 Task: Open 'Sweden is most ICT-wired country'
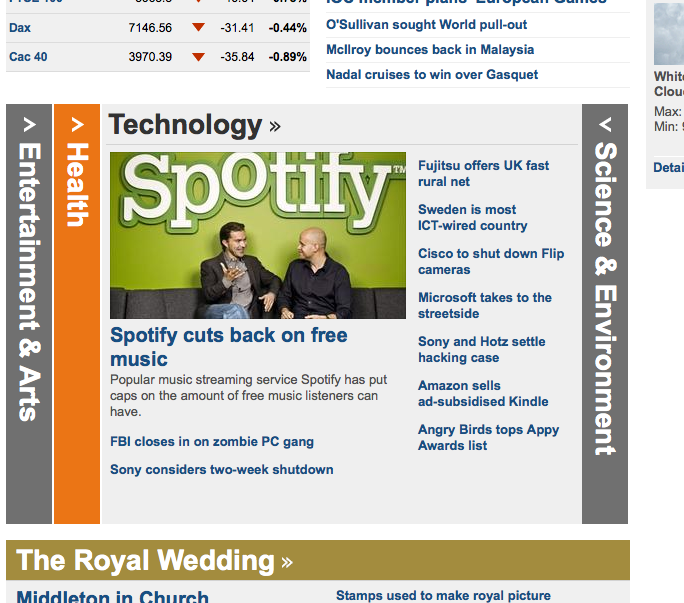coord(472,217)
